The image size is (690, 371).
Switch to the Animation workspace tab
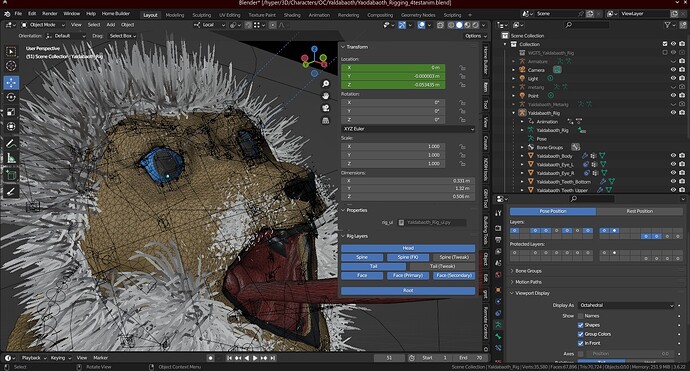coord(319,15)
